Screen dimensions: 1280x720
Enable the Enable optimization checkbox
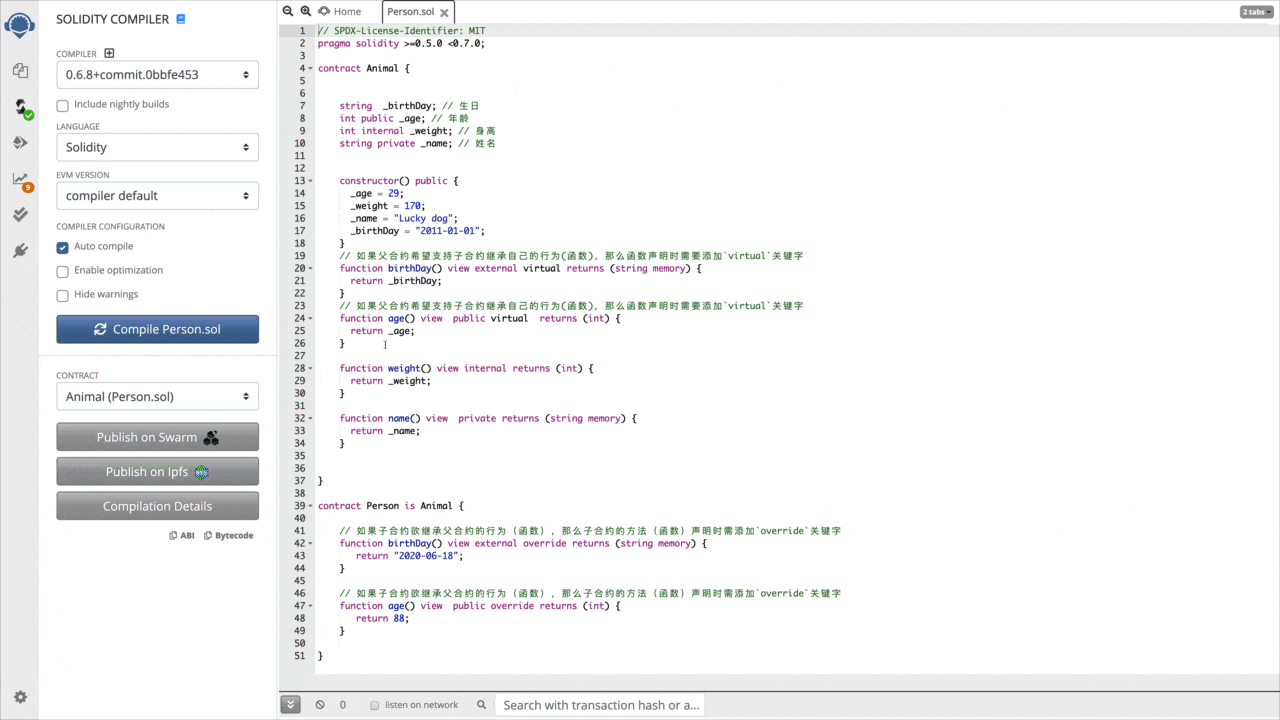[x=63, y=271]
